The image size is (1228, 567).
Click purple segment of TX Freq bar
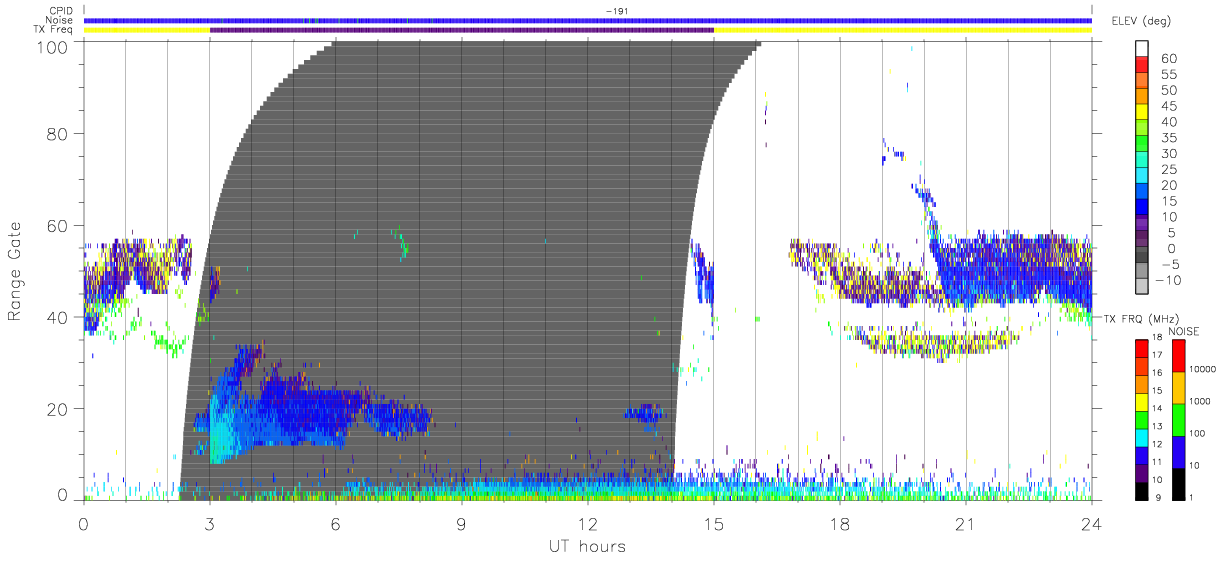click(462, 30)
